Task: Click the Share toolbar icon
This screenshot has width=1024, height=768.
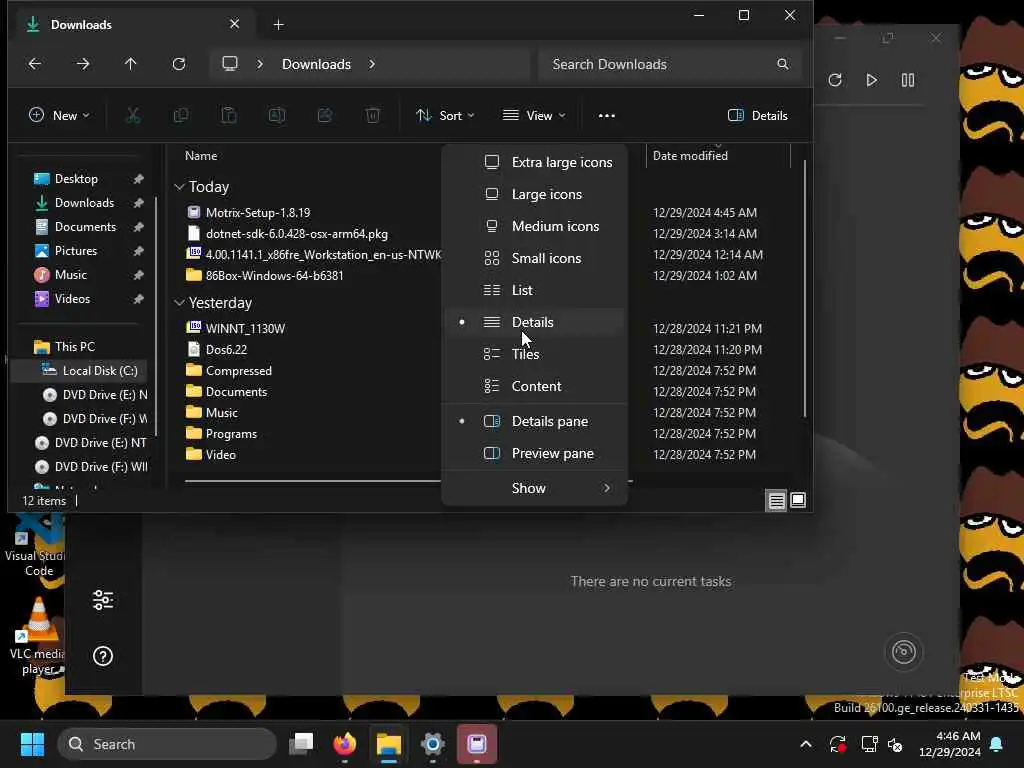Action: 325,116
